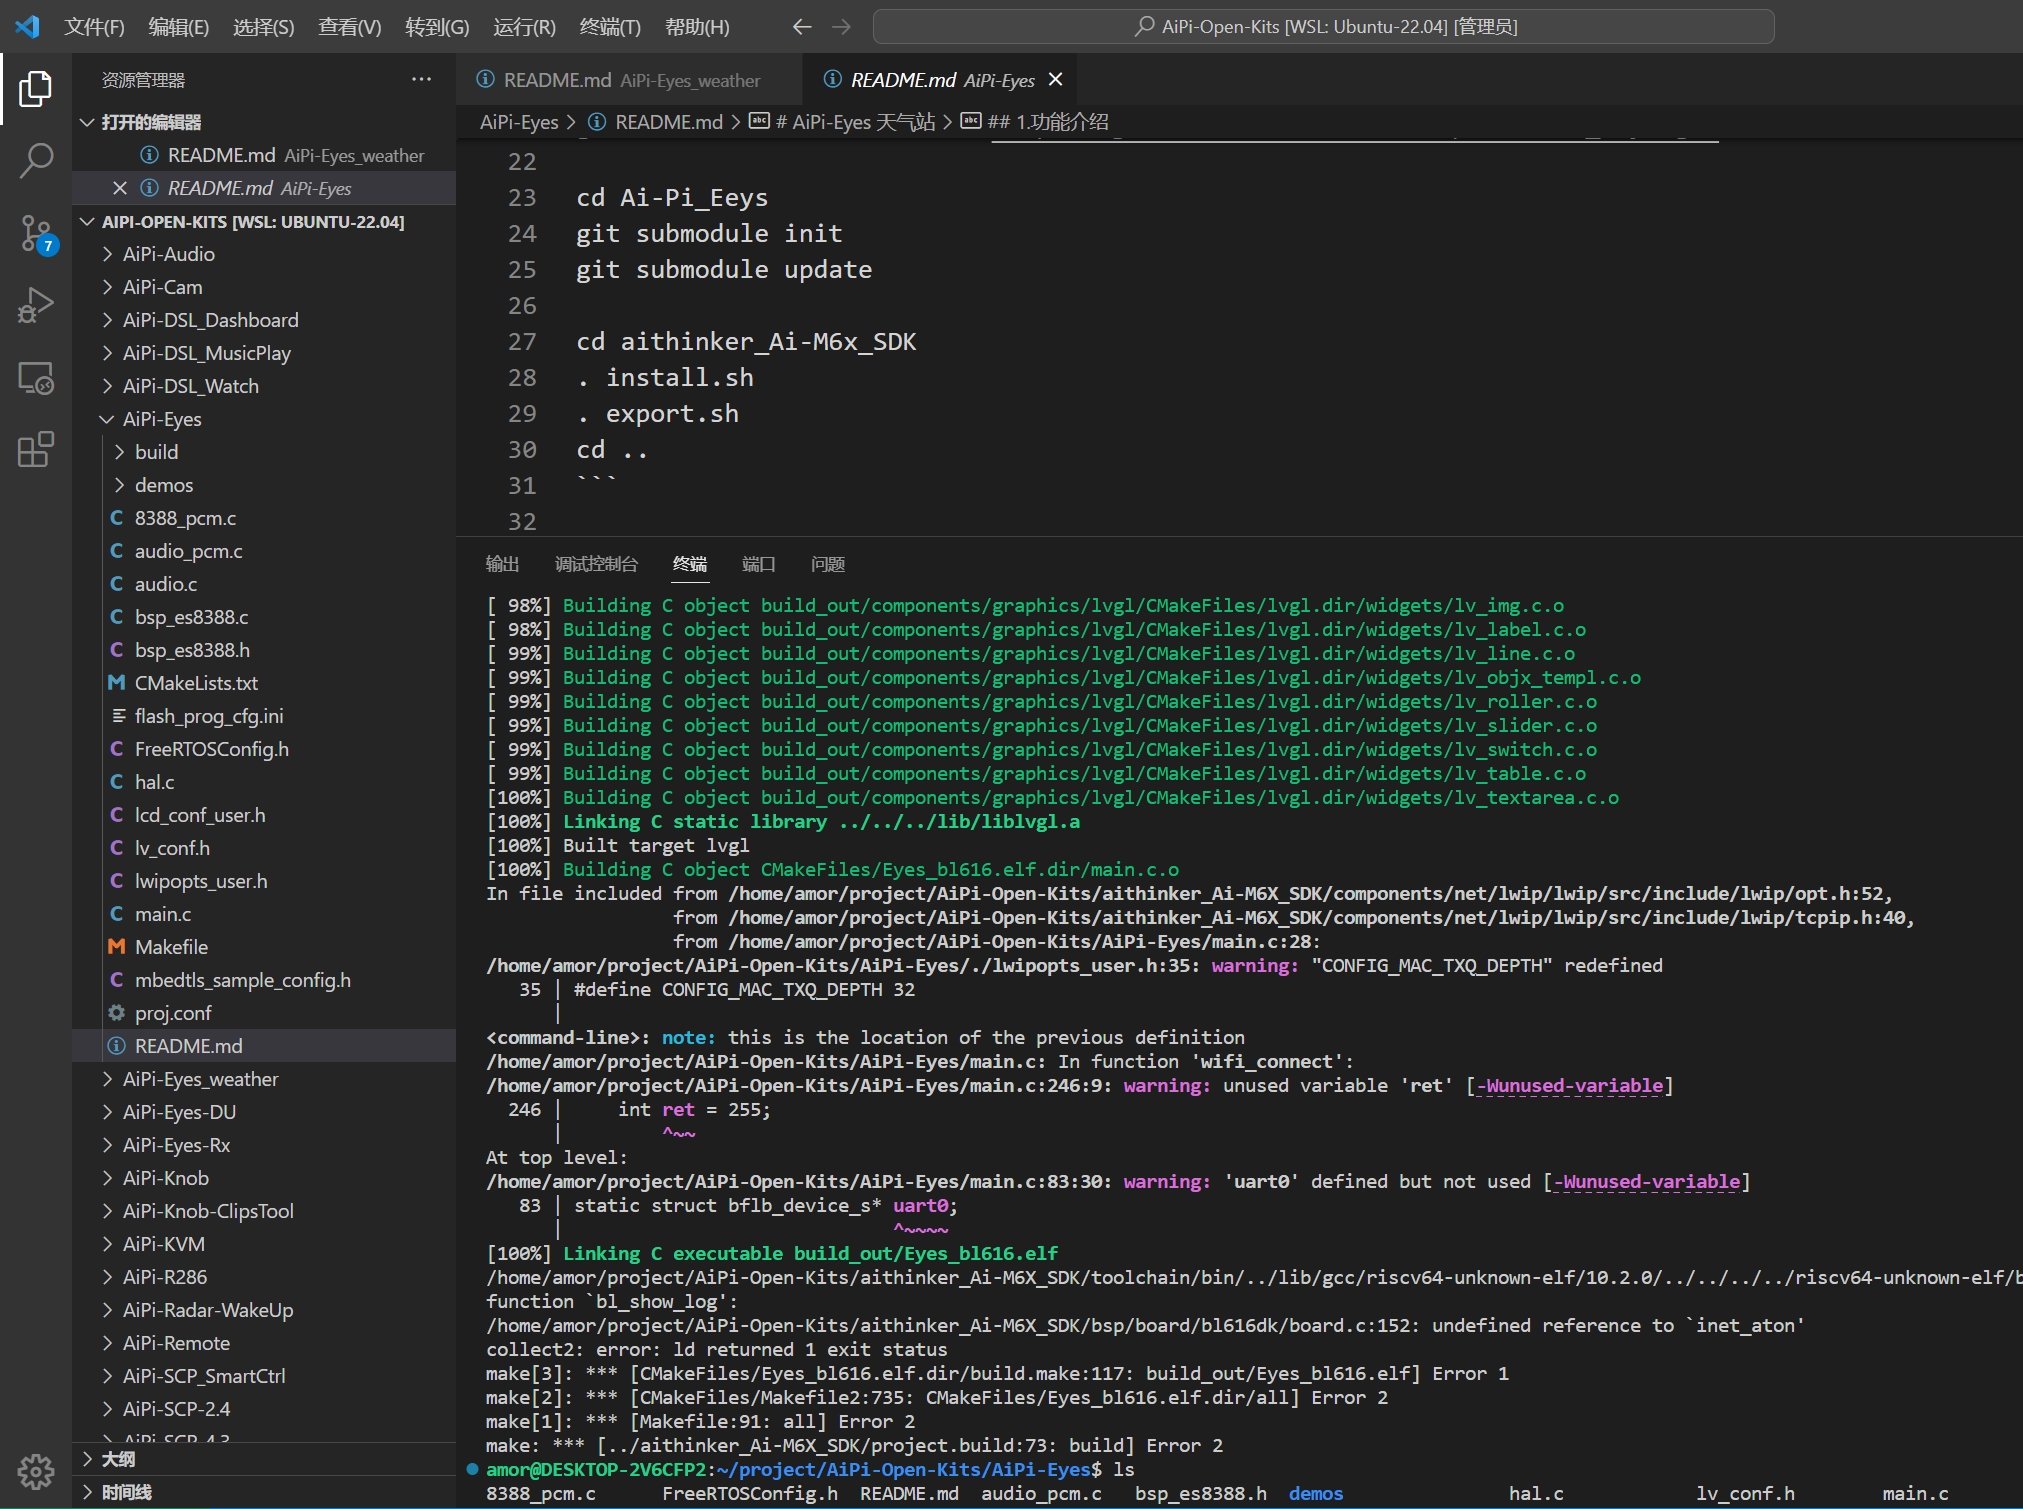This screenshot has width=2023, height=1509.
Task: Expand the AiPi-Knob-ClipsTool folder
Action: (x=264, y=1211)
